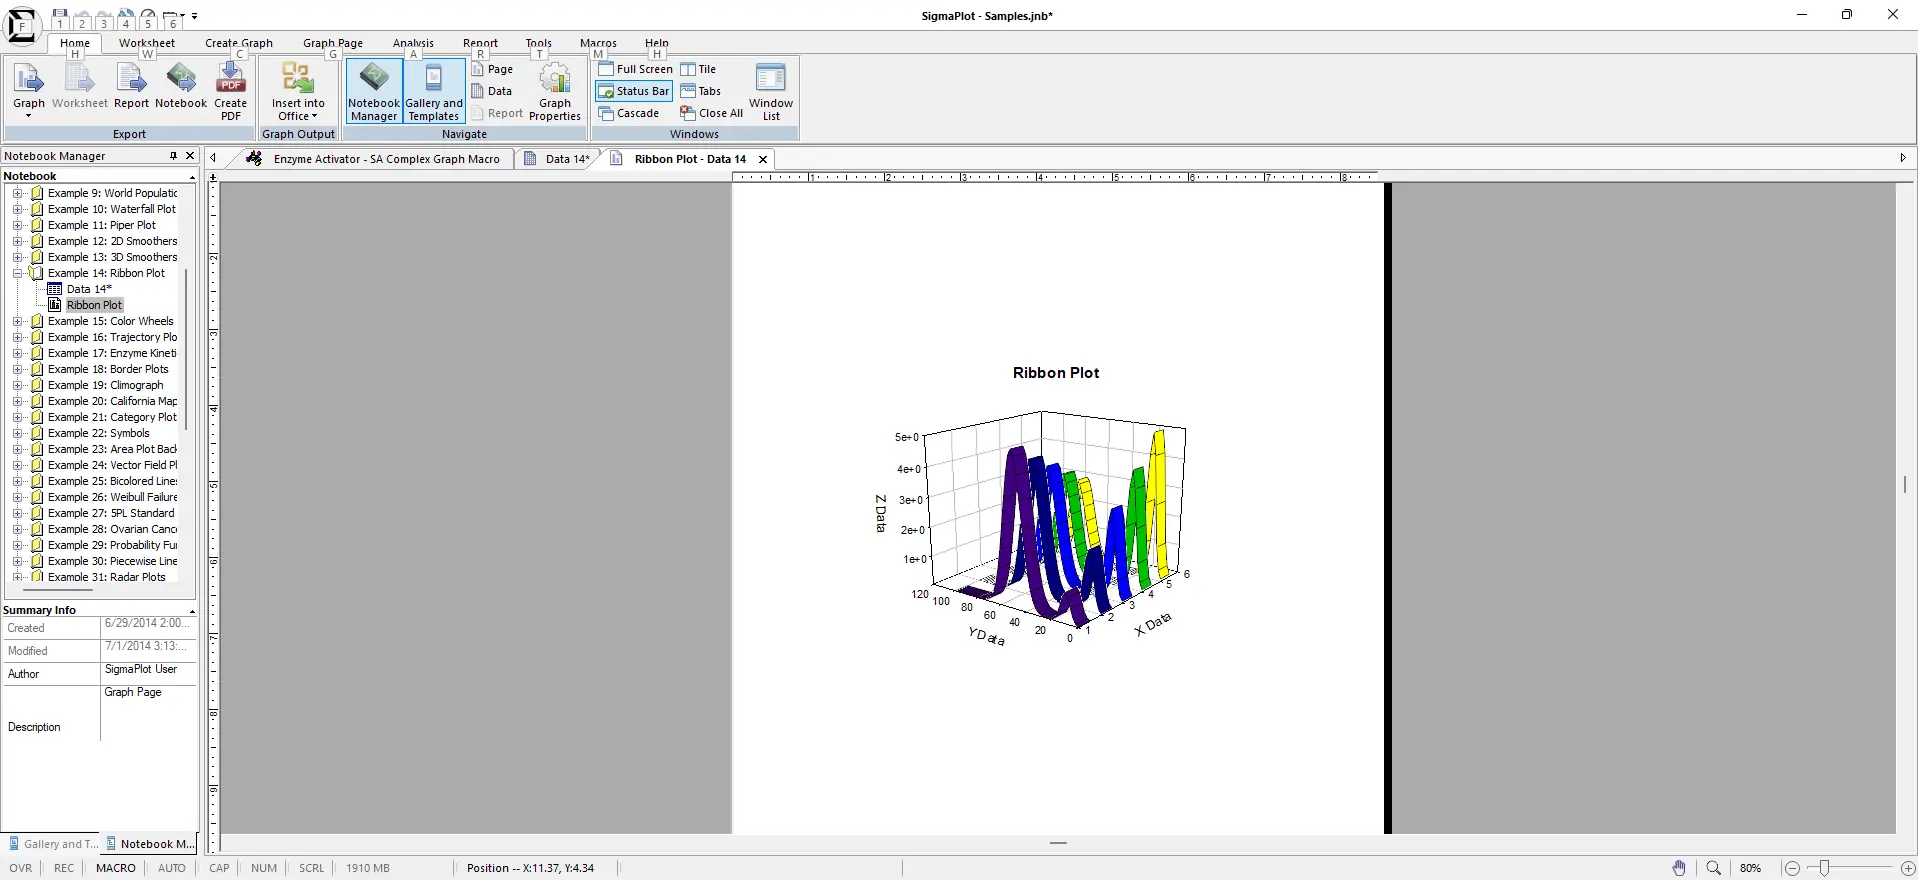Toggle the AUTO indicator in the status bar
Screen dimensions: 1918x880
172,868
